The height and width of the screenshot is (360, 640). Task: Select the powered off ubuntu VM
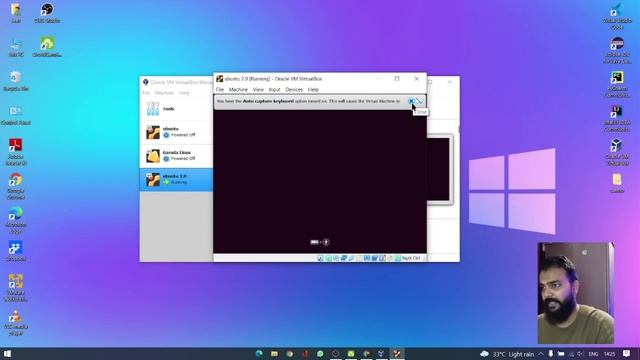click(176, 132)
